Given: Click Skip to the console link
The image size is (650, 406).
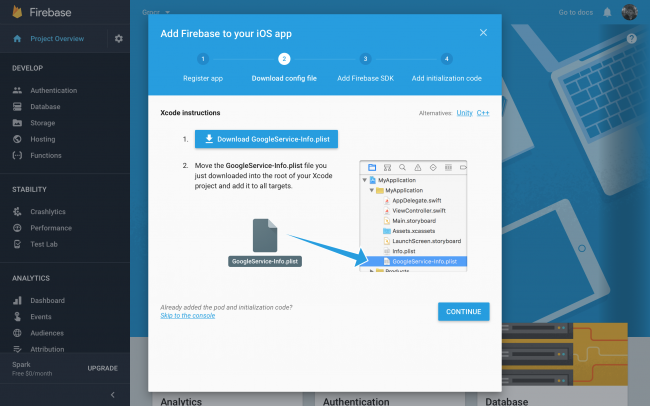Looking at the screenshot, I should [188, 316].
